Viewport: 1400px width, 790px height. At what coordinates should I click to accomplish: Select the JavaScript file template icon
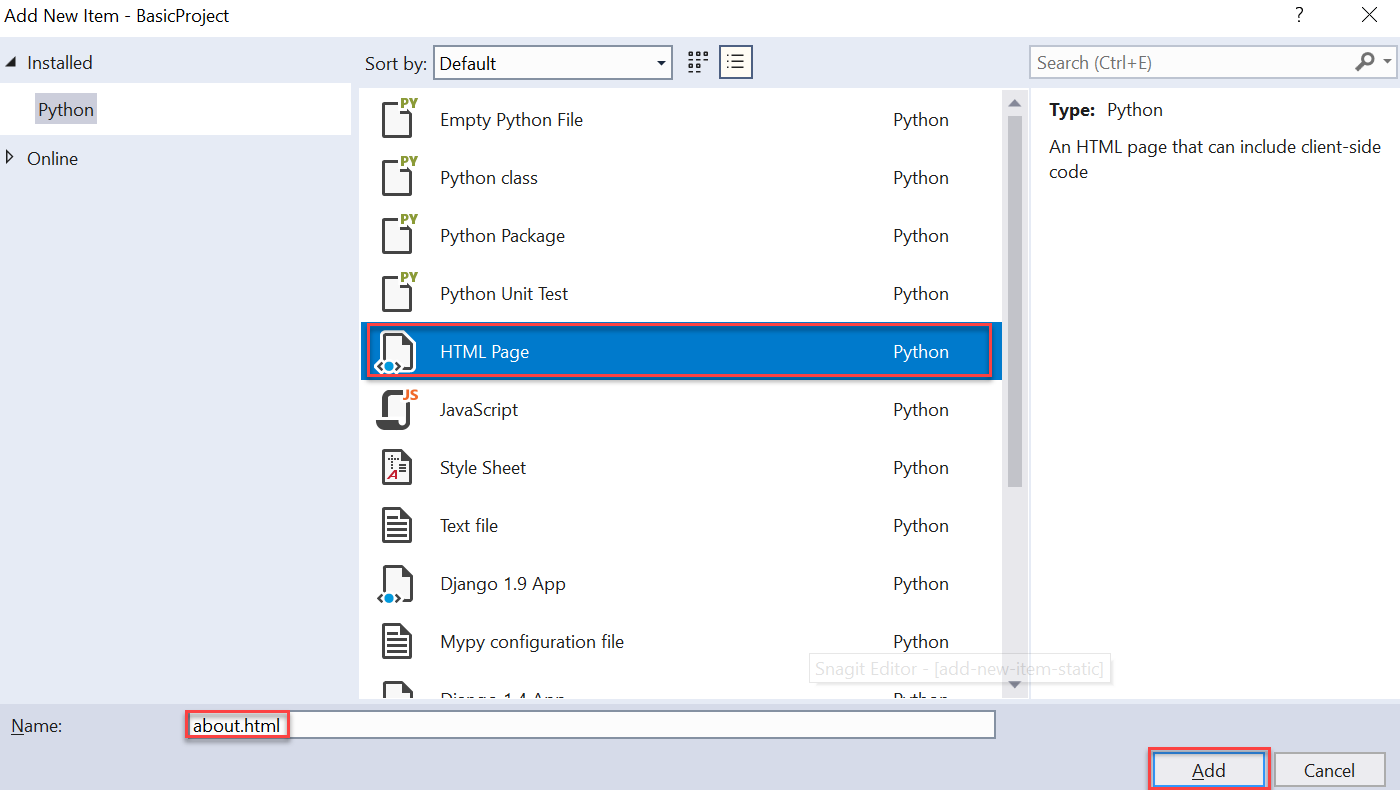[x=398, y=409]
